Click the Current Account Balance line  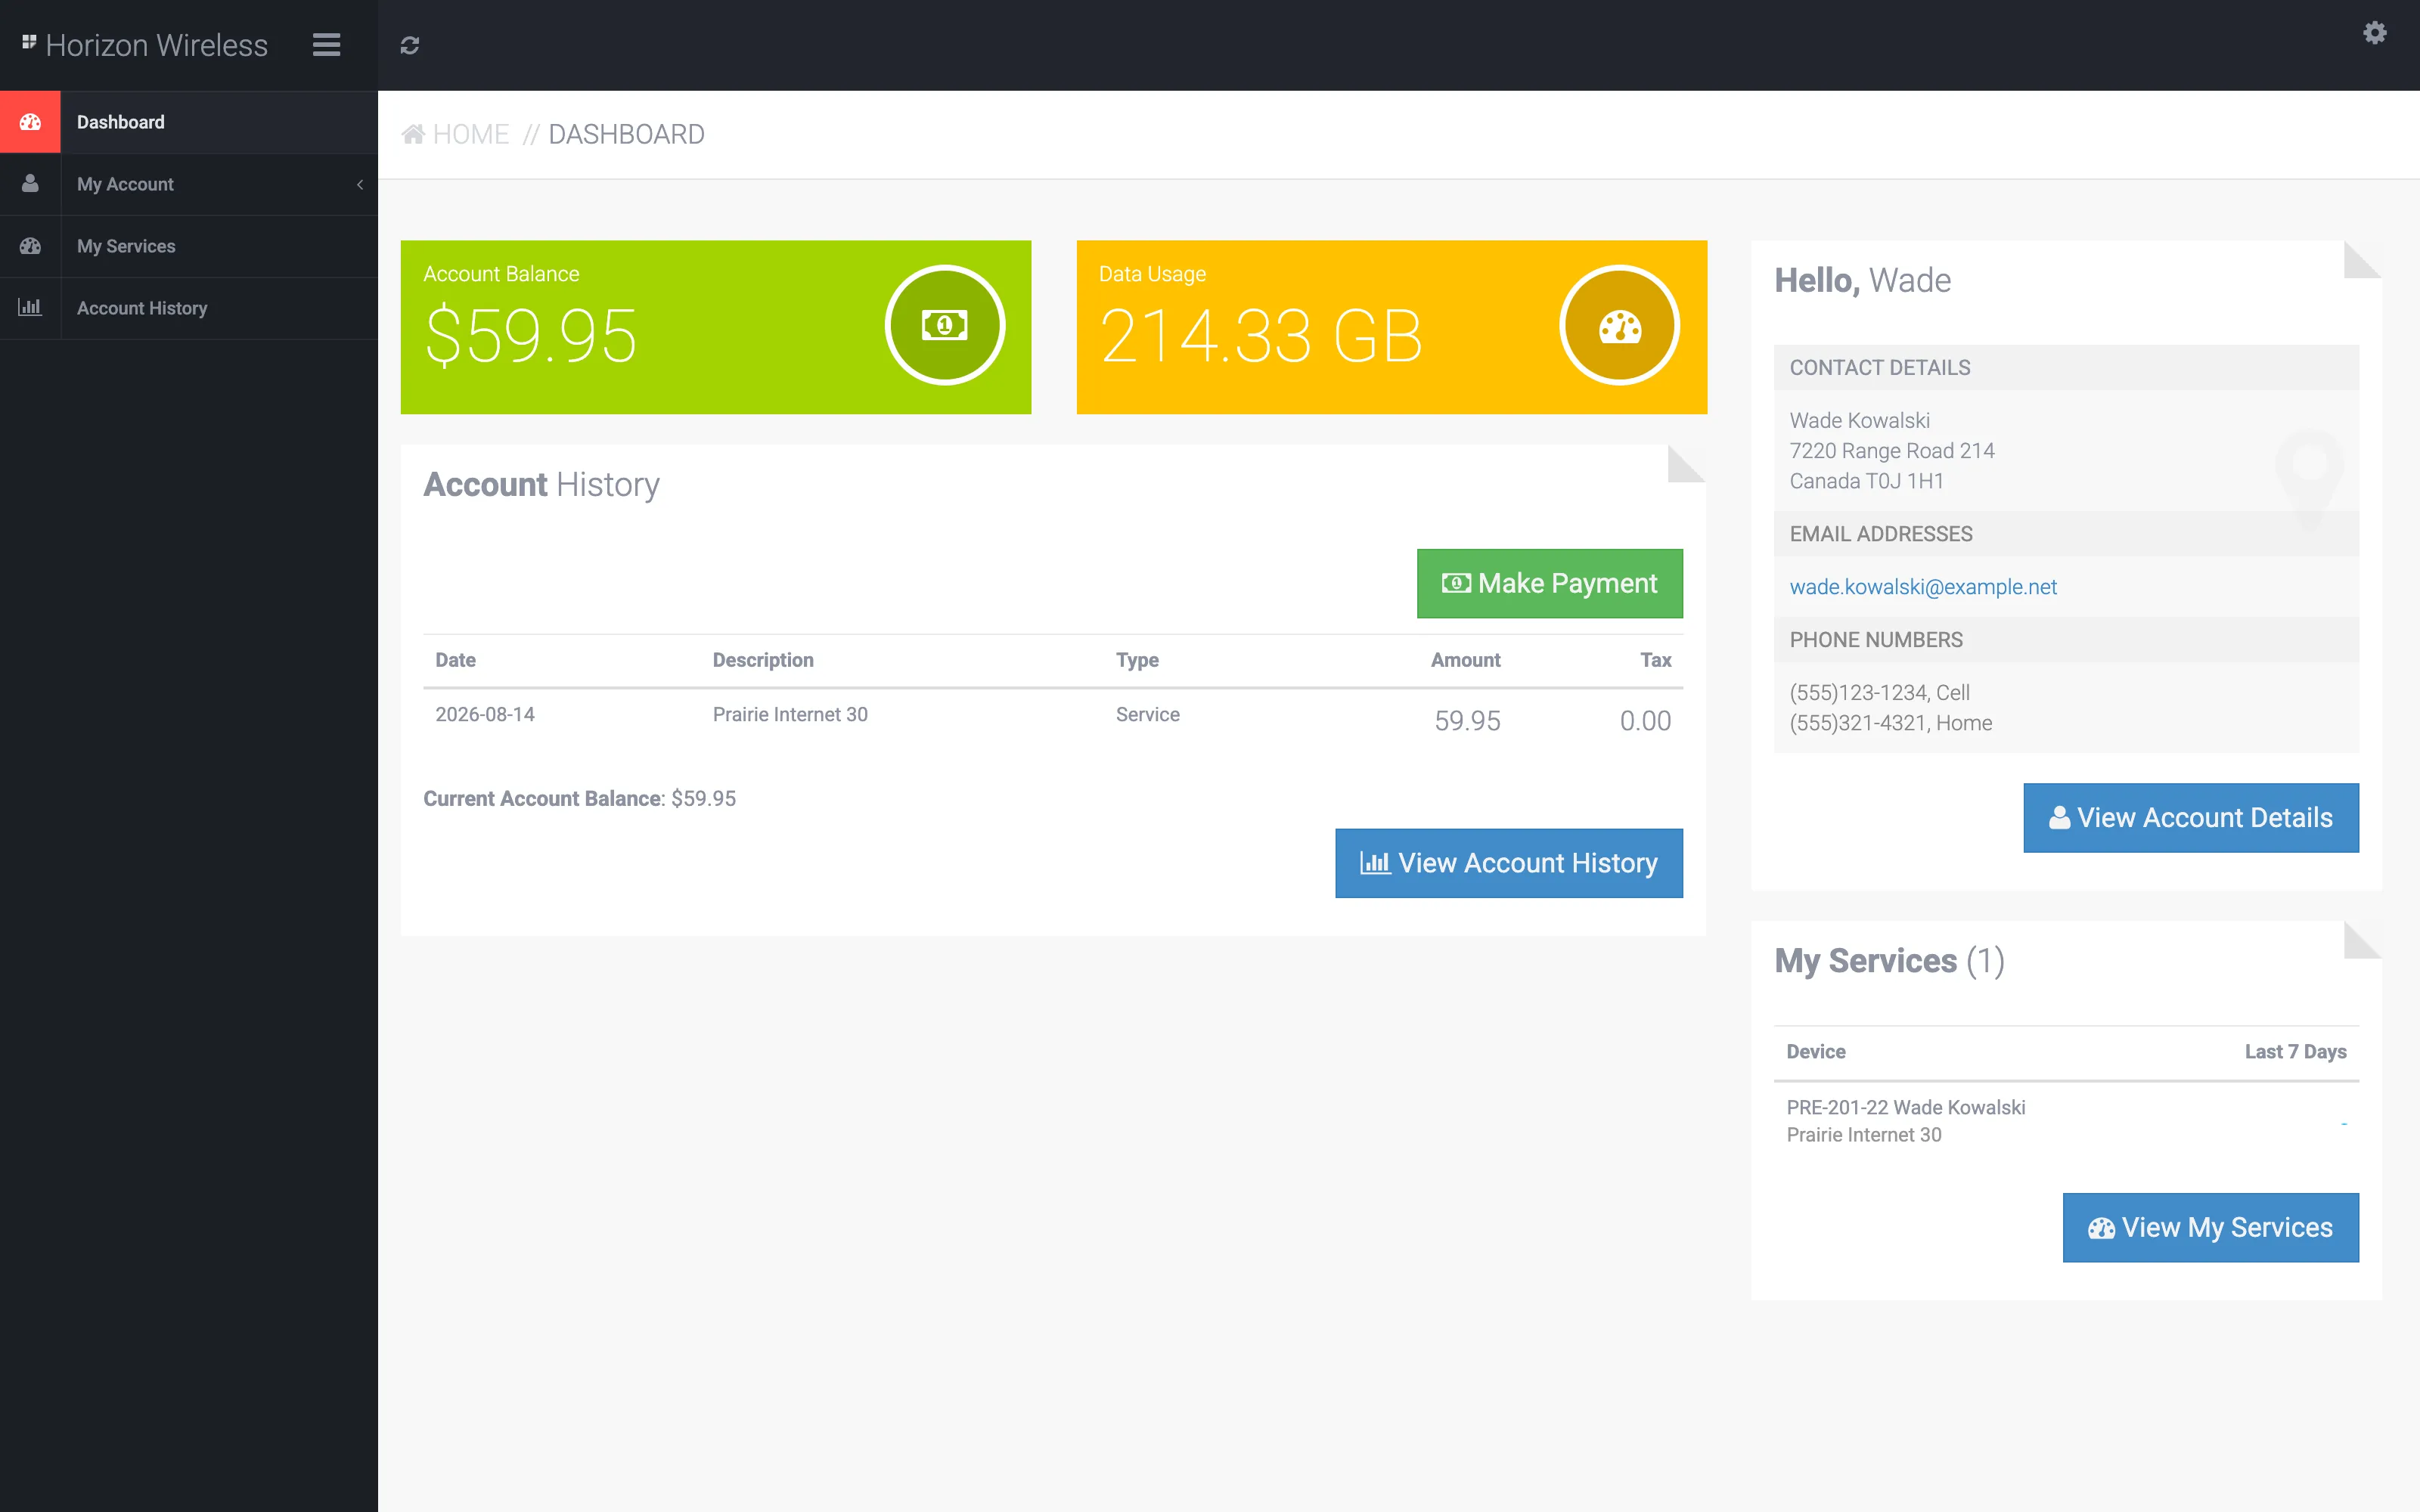[x=579, y=799]
